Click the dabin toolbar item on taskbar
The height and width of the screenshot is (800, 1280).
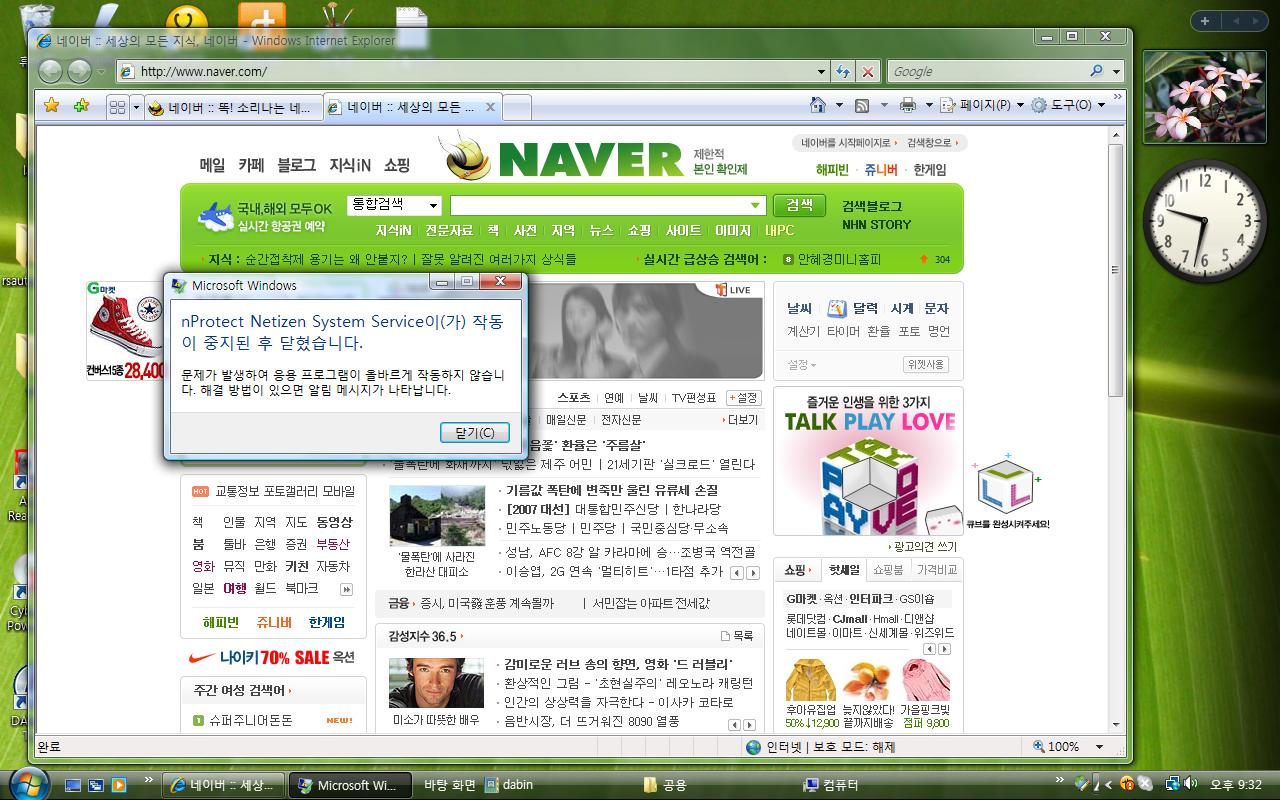(509, 785)
